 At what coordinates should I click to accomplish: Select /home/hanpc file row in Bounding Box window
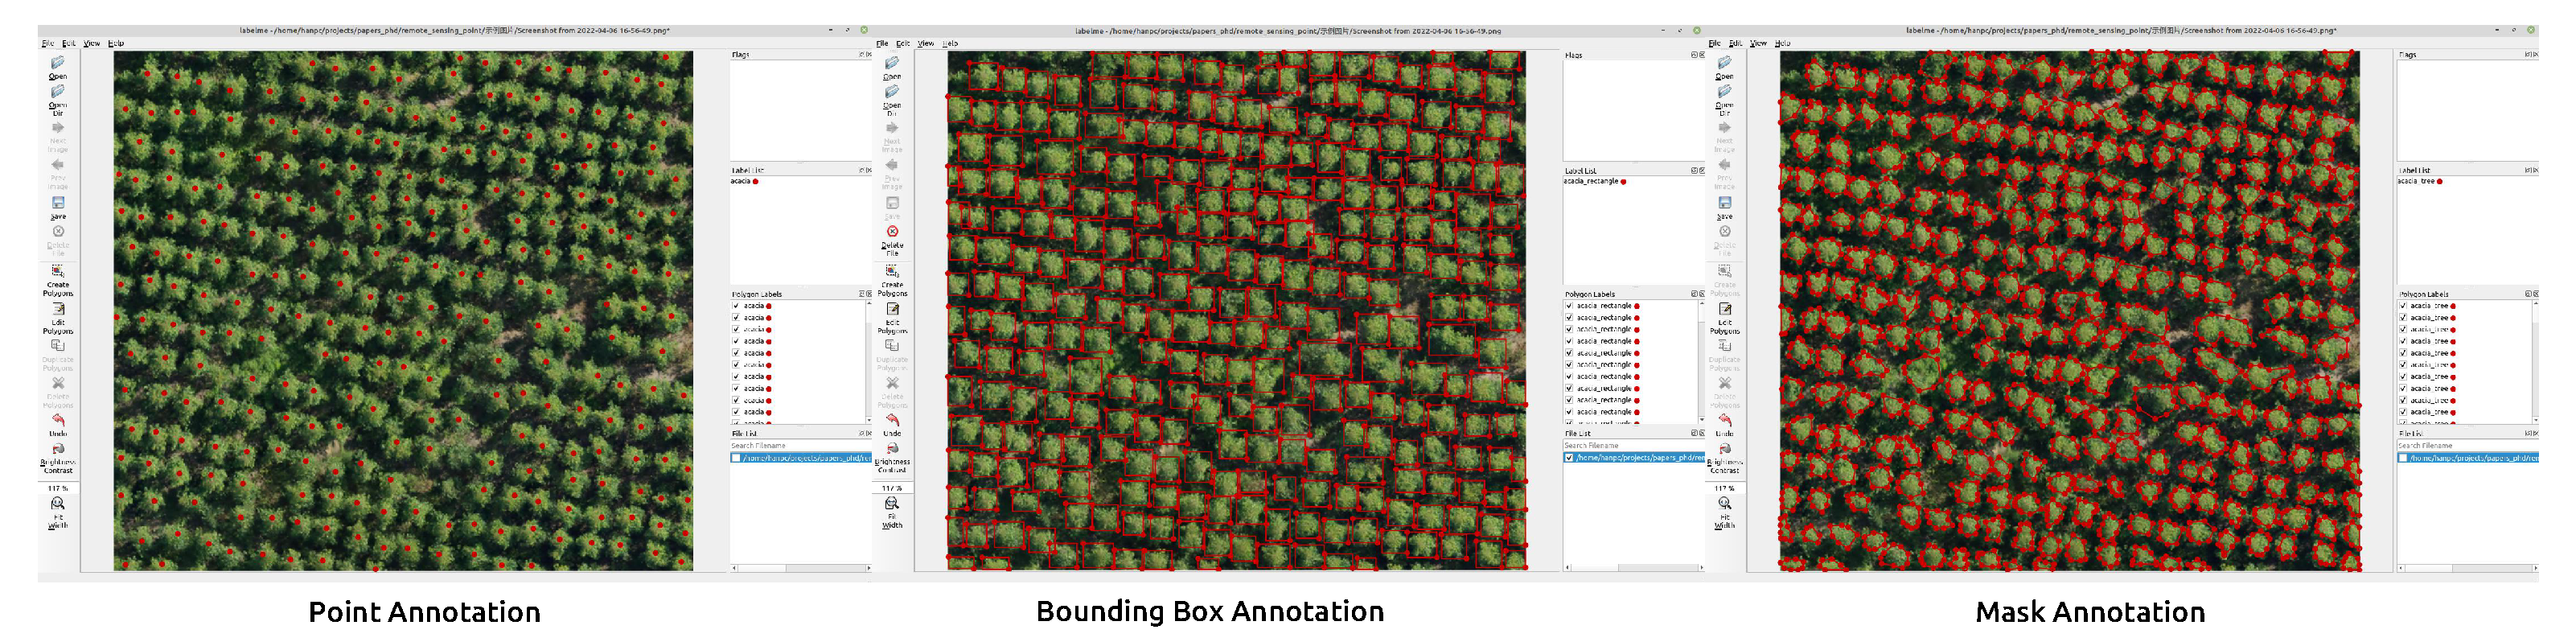[x=1634, y=458]
